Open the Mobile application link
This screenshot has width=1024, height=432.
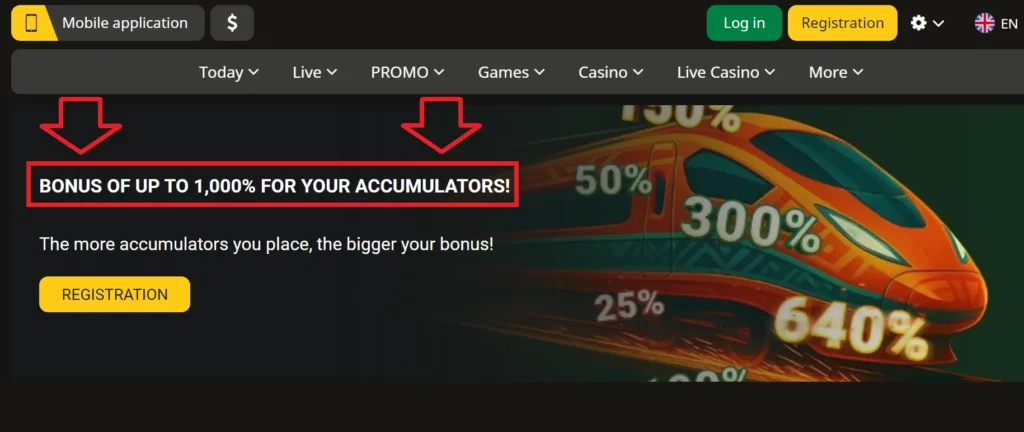[x=125, y=23]
